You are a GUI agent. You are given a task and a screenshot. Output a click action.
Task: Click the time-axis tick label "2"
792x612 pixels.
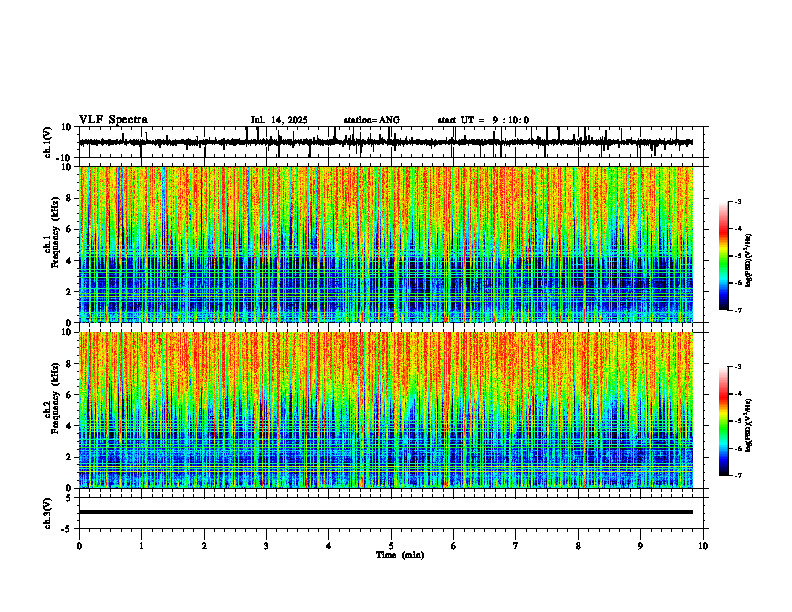[204, 546]
